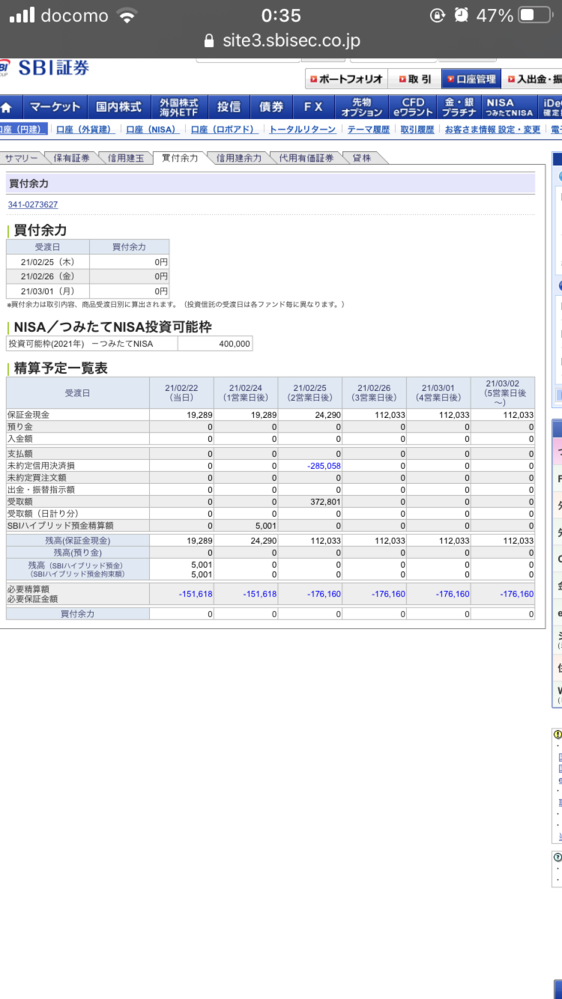The width and height of the screenshot is (562, 999).
Task: Click account number link 341-0273627
Action: click(32, 205)
